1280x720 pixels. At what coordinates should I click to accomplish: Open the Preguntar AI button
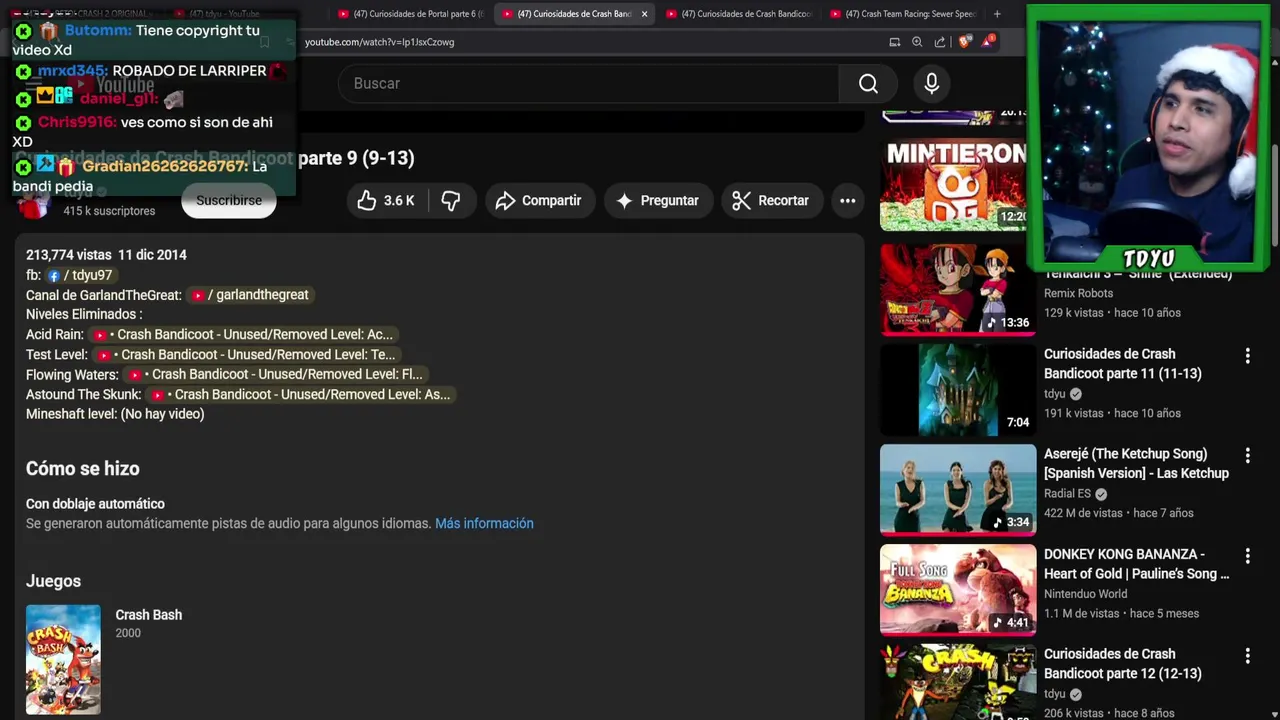point(658,201)
